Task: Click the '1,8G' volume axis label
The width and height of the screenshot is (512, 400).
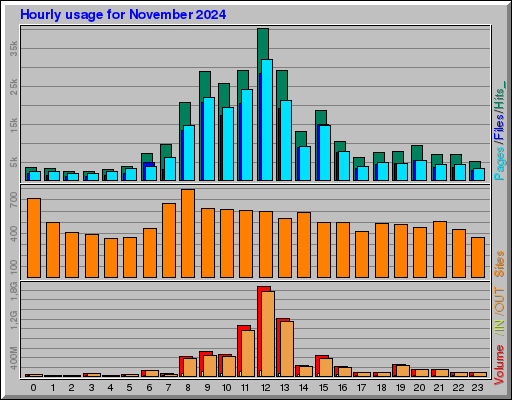Action: point(13,291)
